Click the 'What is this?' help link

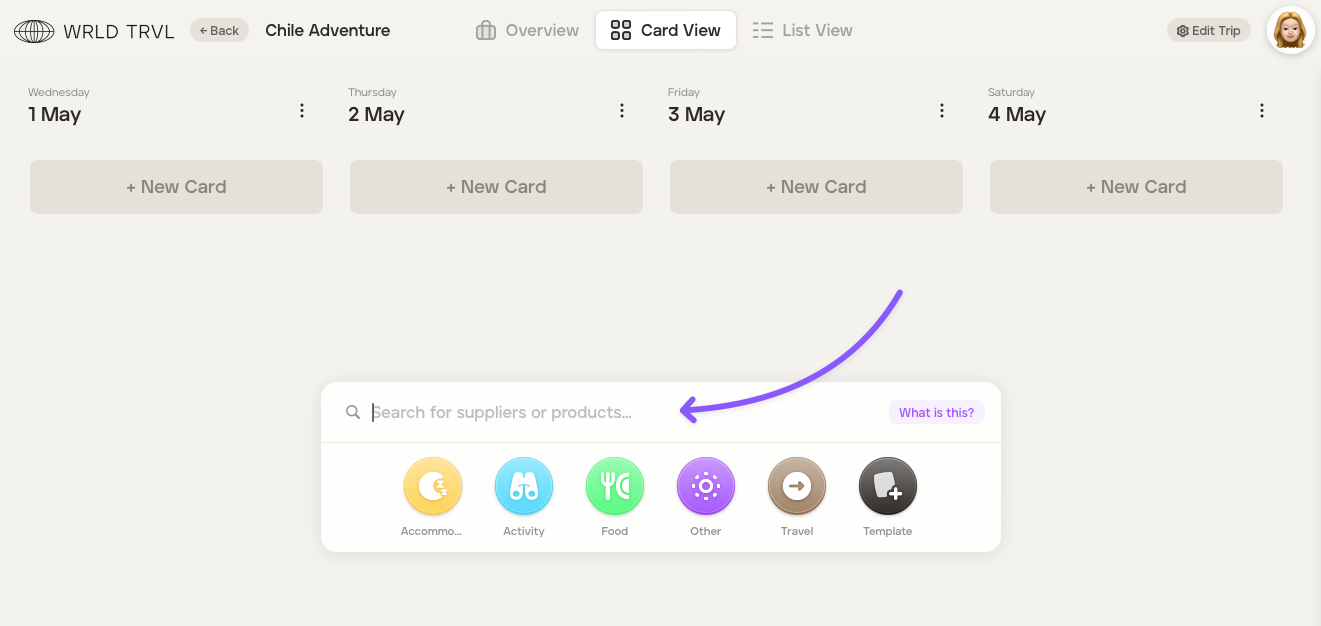coord(936,412)
